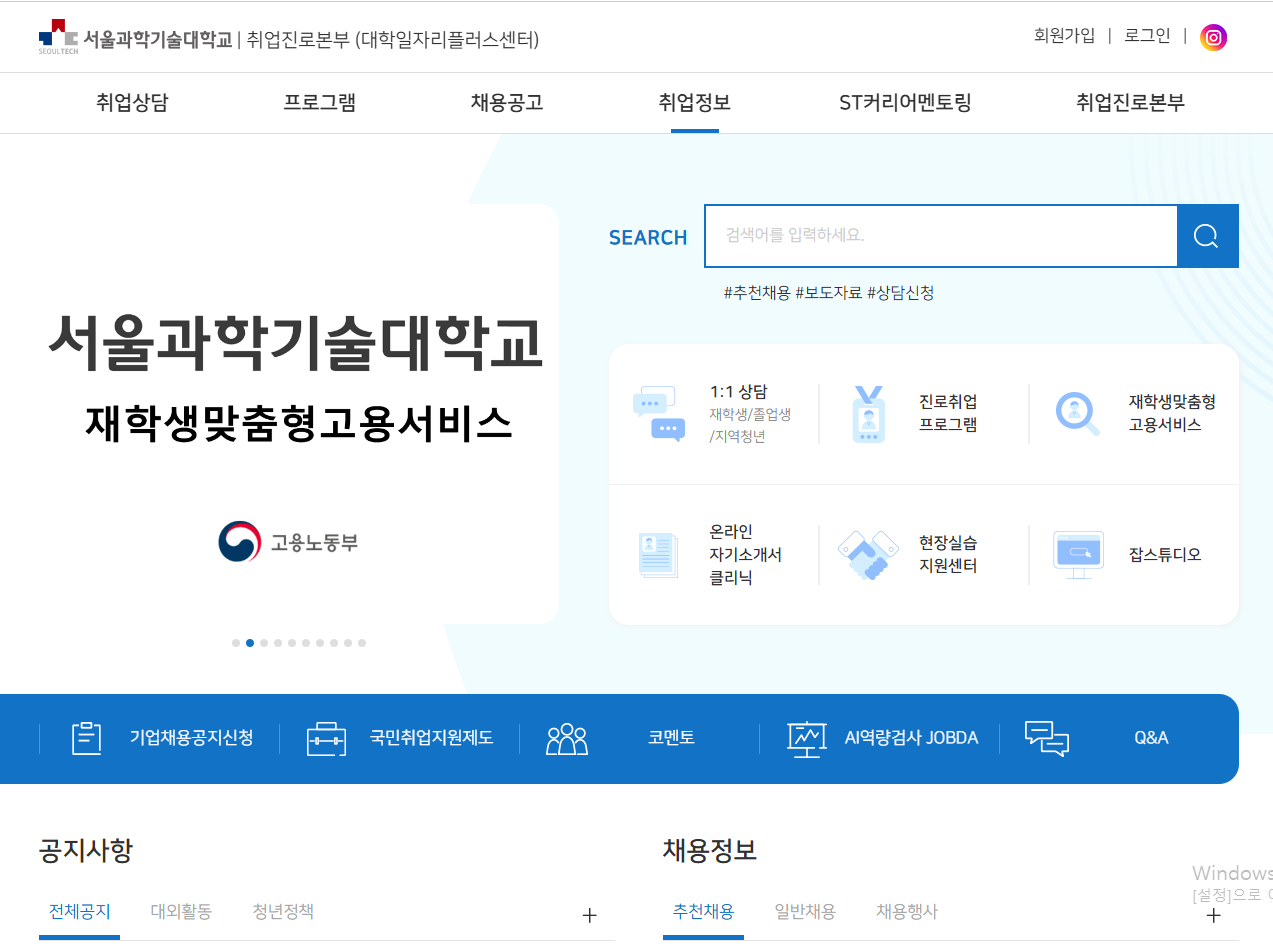Open the 취업상담 menu
The width and height of the screenshot is (1273, 949).
133,102
